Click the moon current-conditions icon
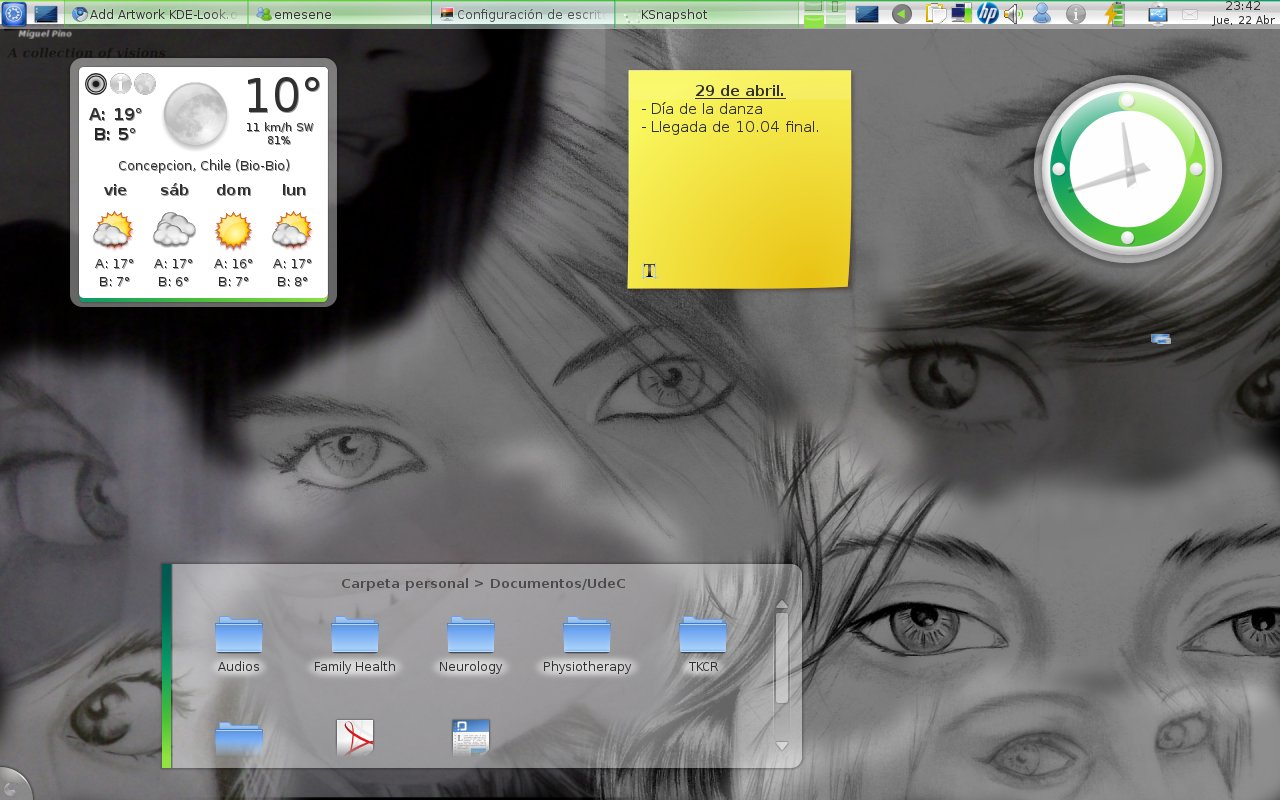 195,114
